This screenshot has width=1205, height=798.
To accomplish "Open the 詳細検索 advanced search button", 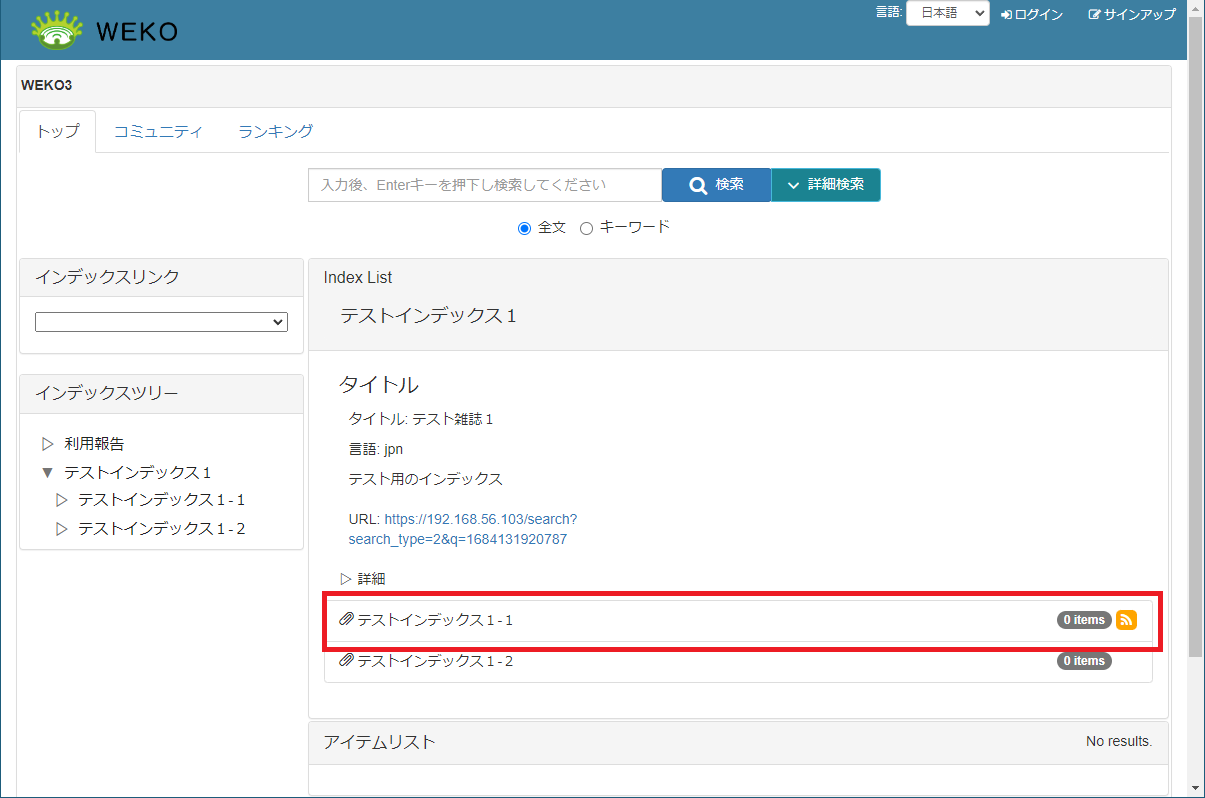I will coord(825,185).
